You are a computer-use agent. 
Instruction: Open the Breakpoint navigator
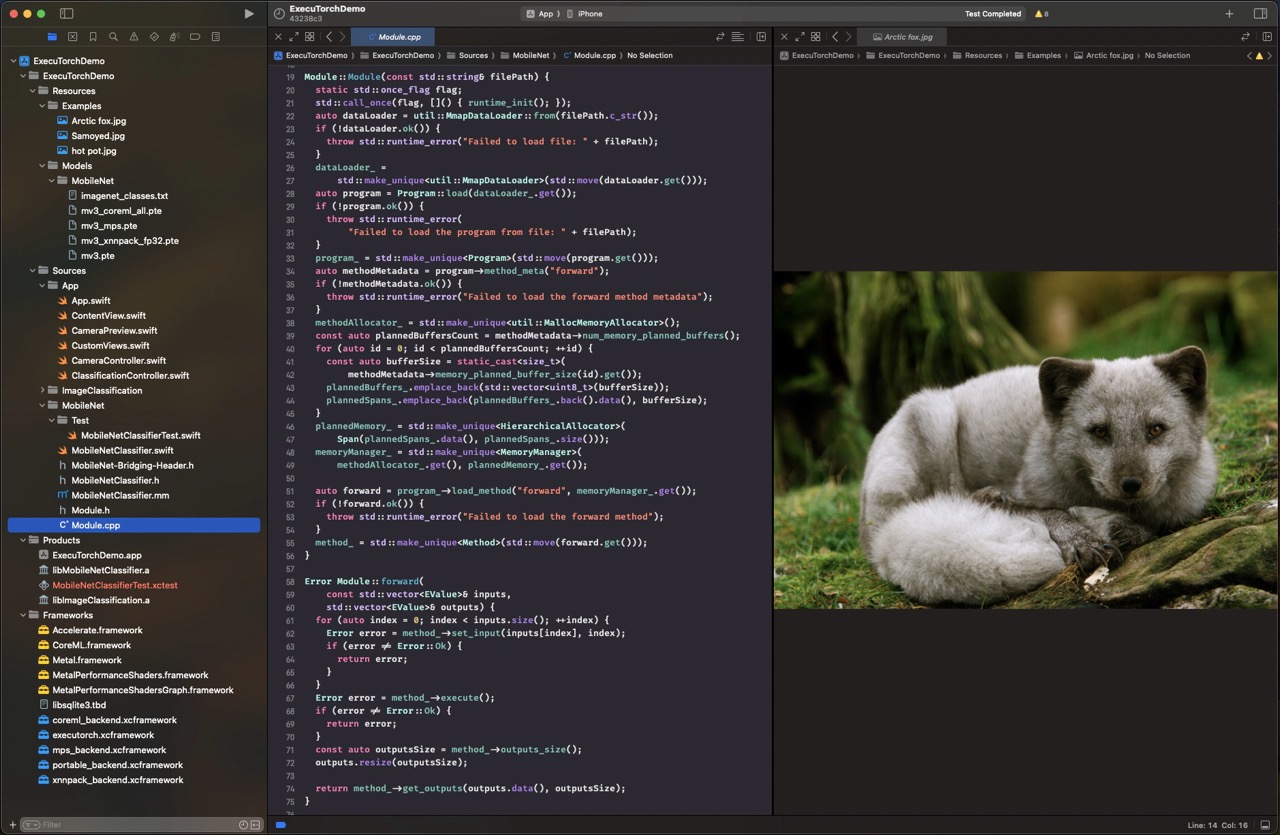click(195, 37)
